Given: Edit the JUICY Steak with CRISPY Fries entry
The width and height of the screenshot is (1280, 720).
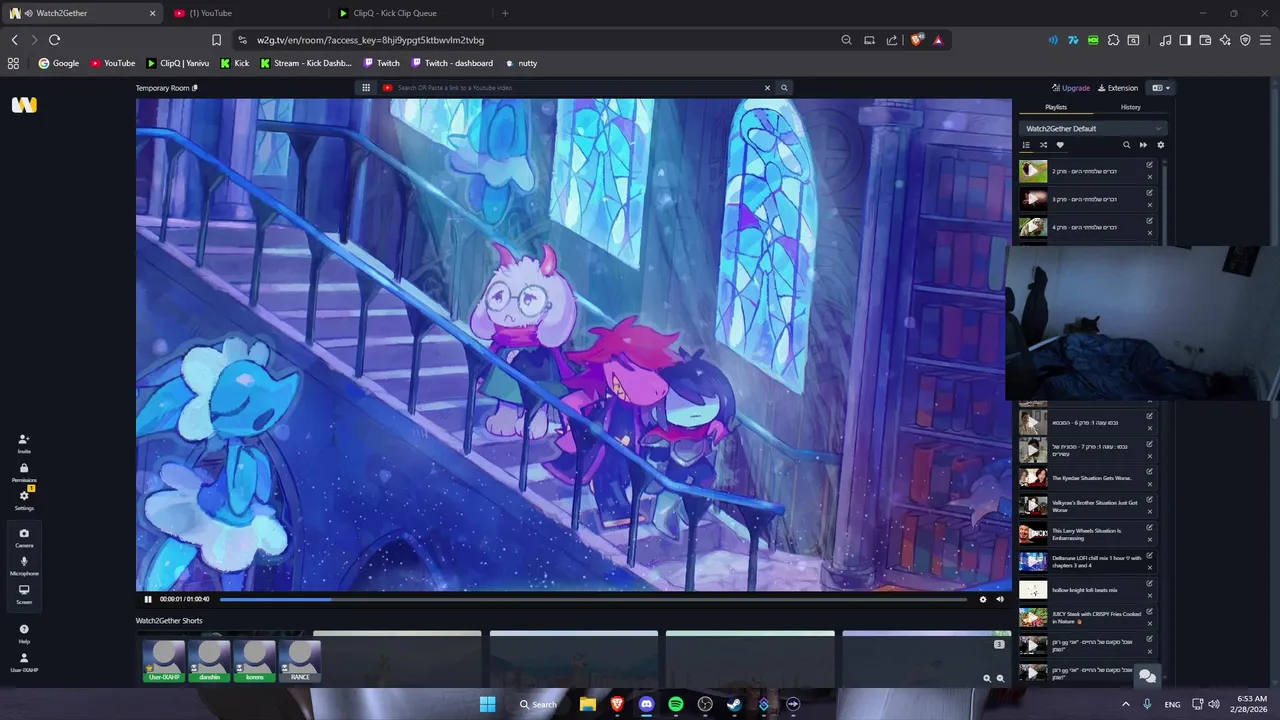Looking at the screenshot, I should coord(1150,611).
